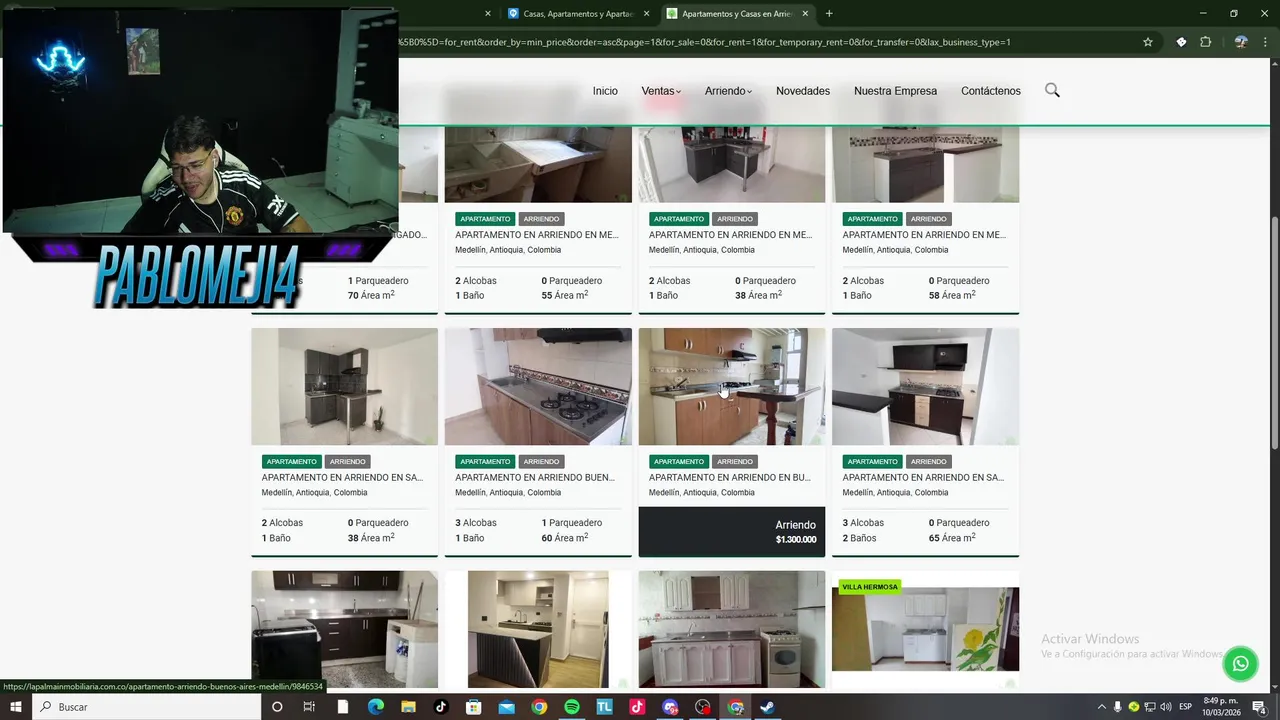The image size is (1280, 720).
Task: Bookmark this page with the star icon
Action: coord(1148,42)
